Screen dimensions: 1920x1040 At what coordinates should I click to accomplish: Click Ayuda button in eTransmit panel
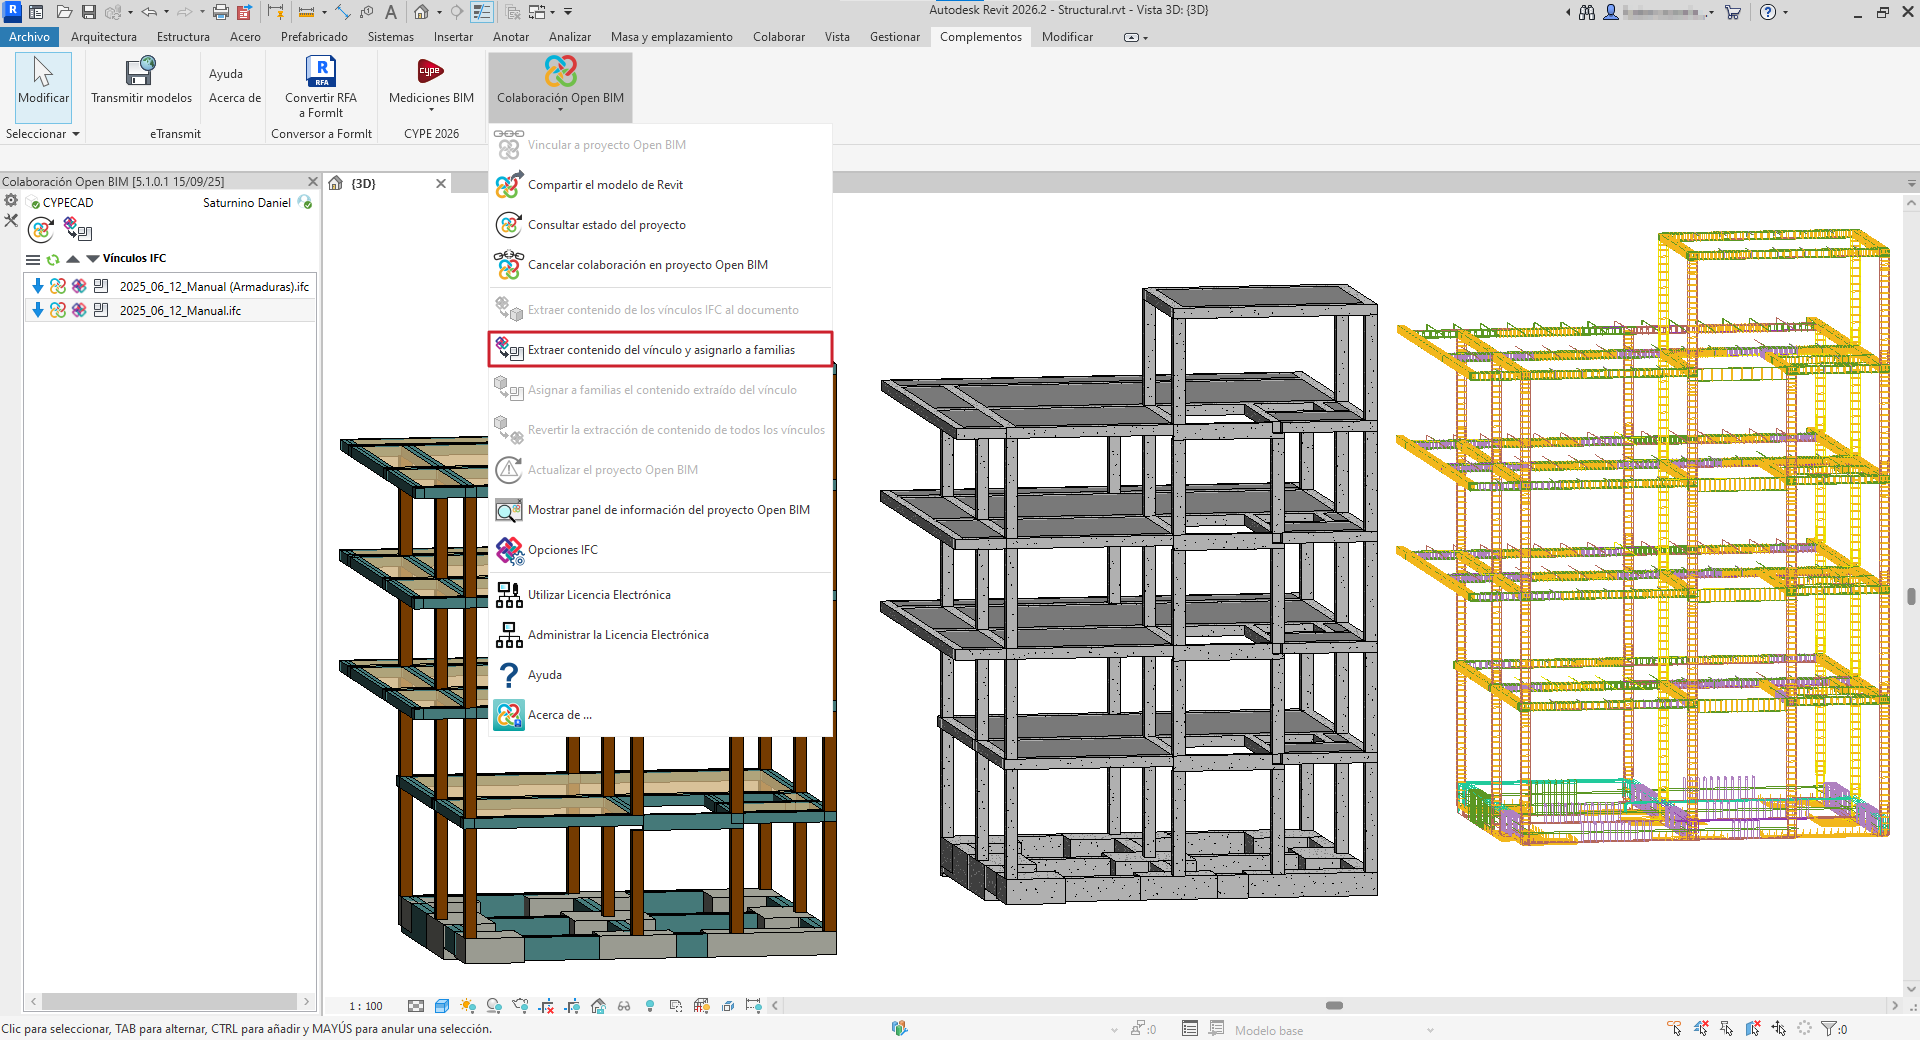(x=226, y=74)
